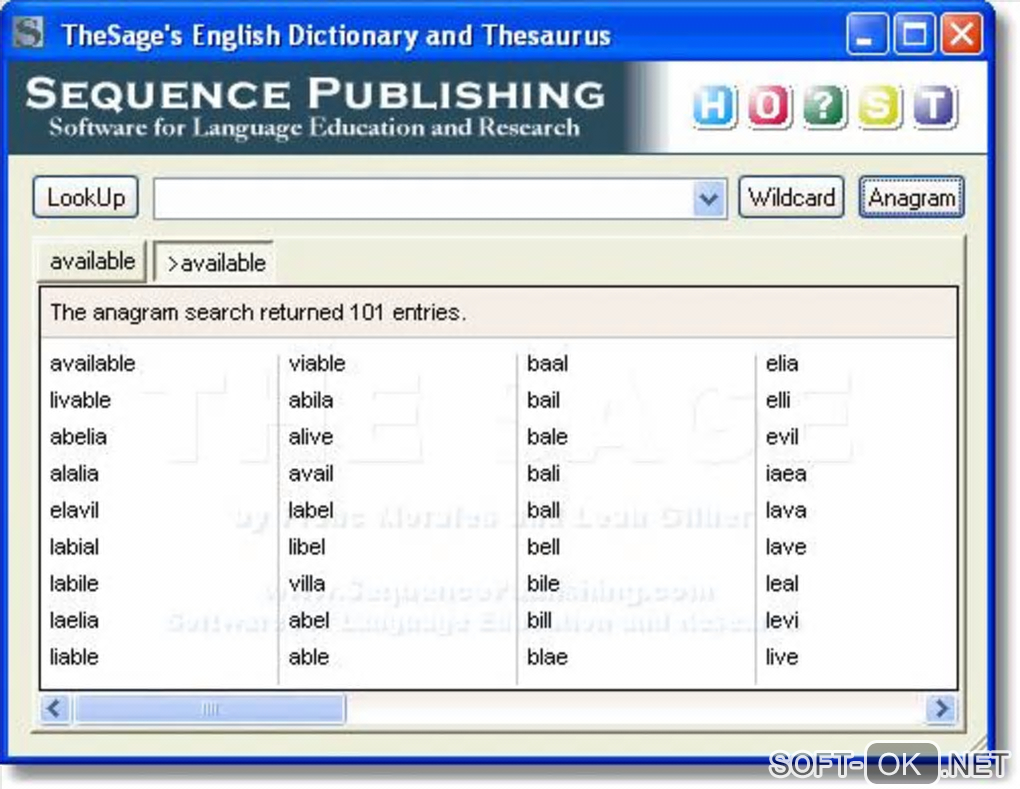This screenshot has width=1020, height=789.
Task: Select the word 'ball'
Action: [x=543, y=510]
